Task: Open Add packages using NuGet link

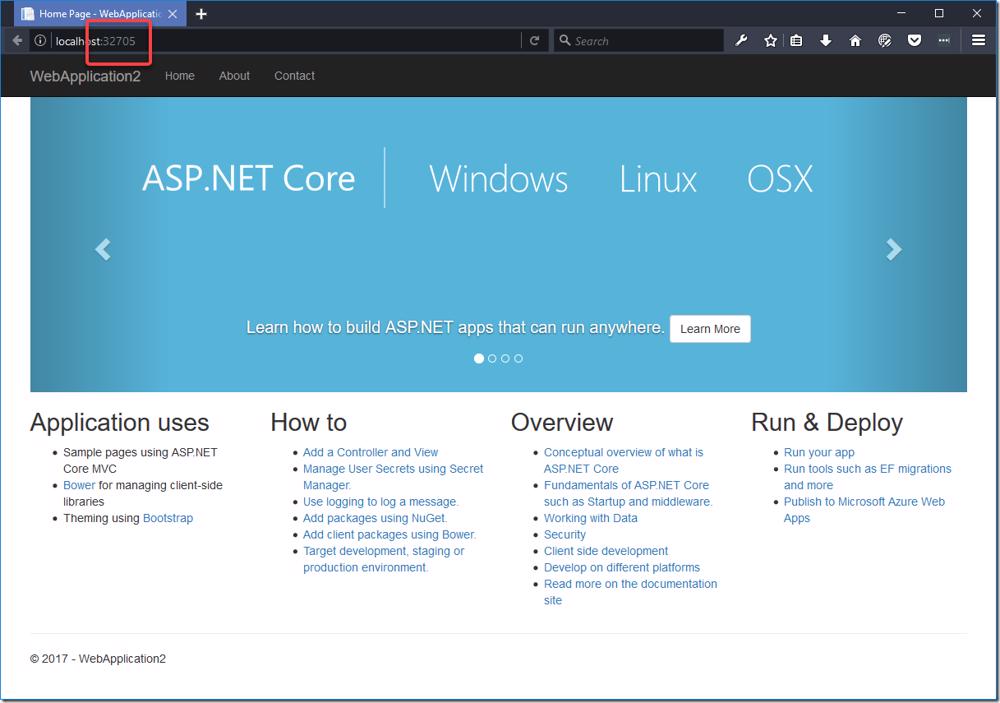Action: 375,518
